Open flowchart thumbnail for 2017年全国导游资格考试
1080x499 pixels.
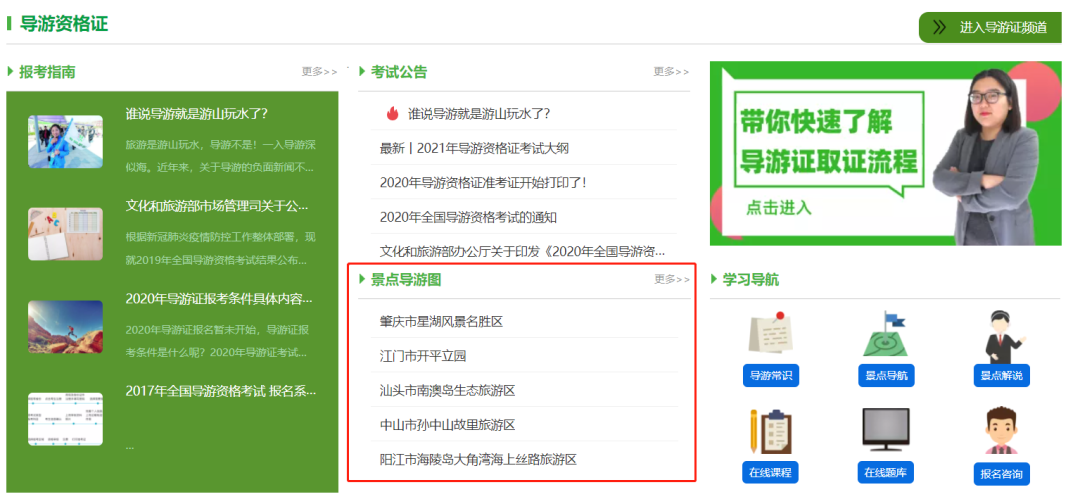coord(65,419)
